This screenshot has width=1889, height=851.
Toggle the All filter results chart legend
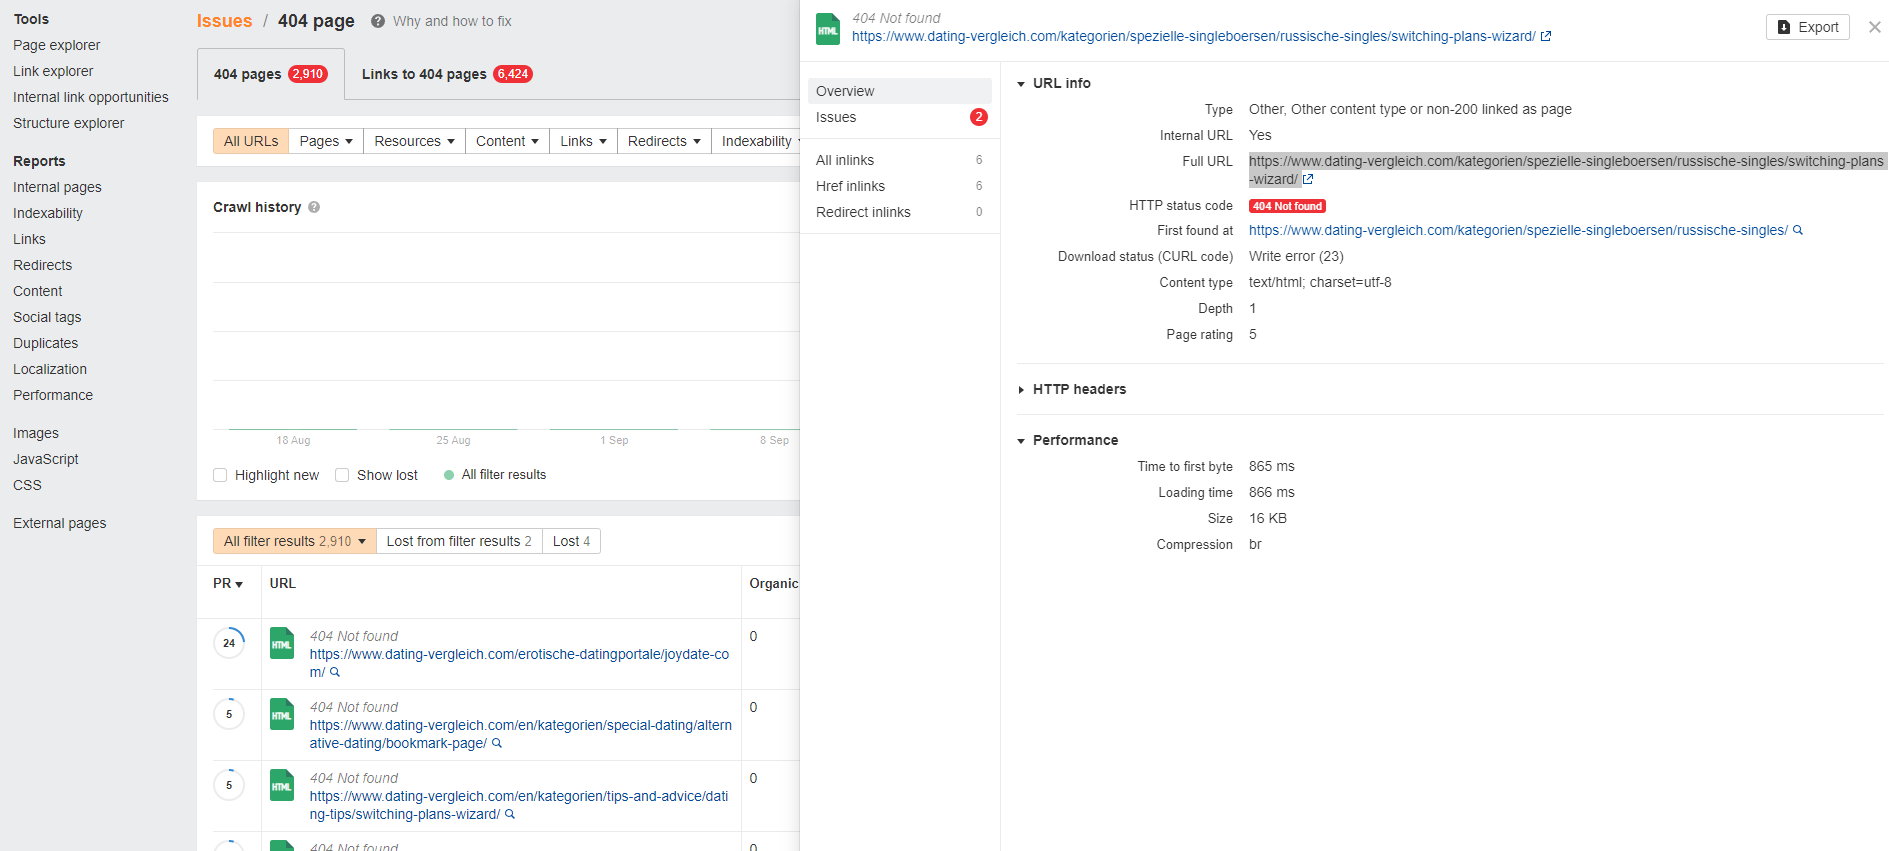pos(495,475)
